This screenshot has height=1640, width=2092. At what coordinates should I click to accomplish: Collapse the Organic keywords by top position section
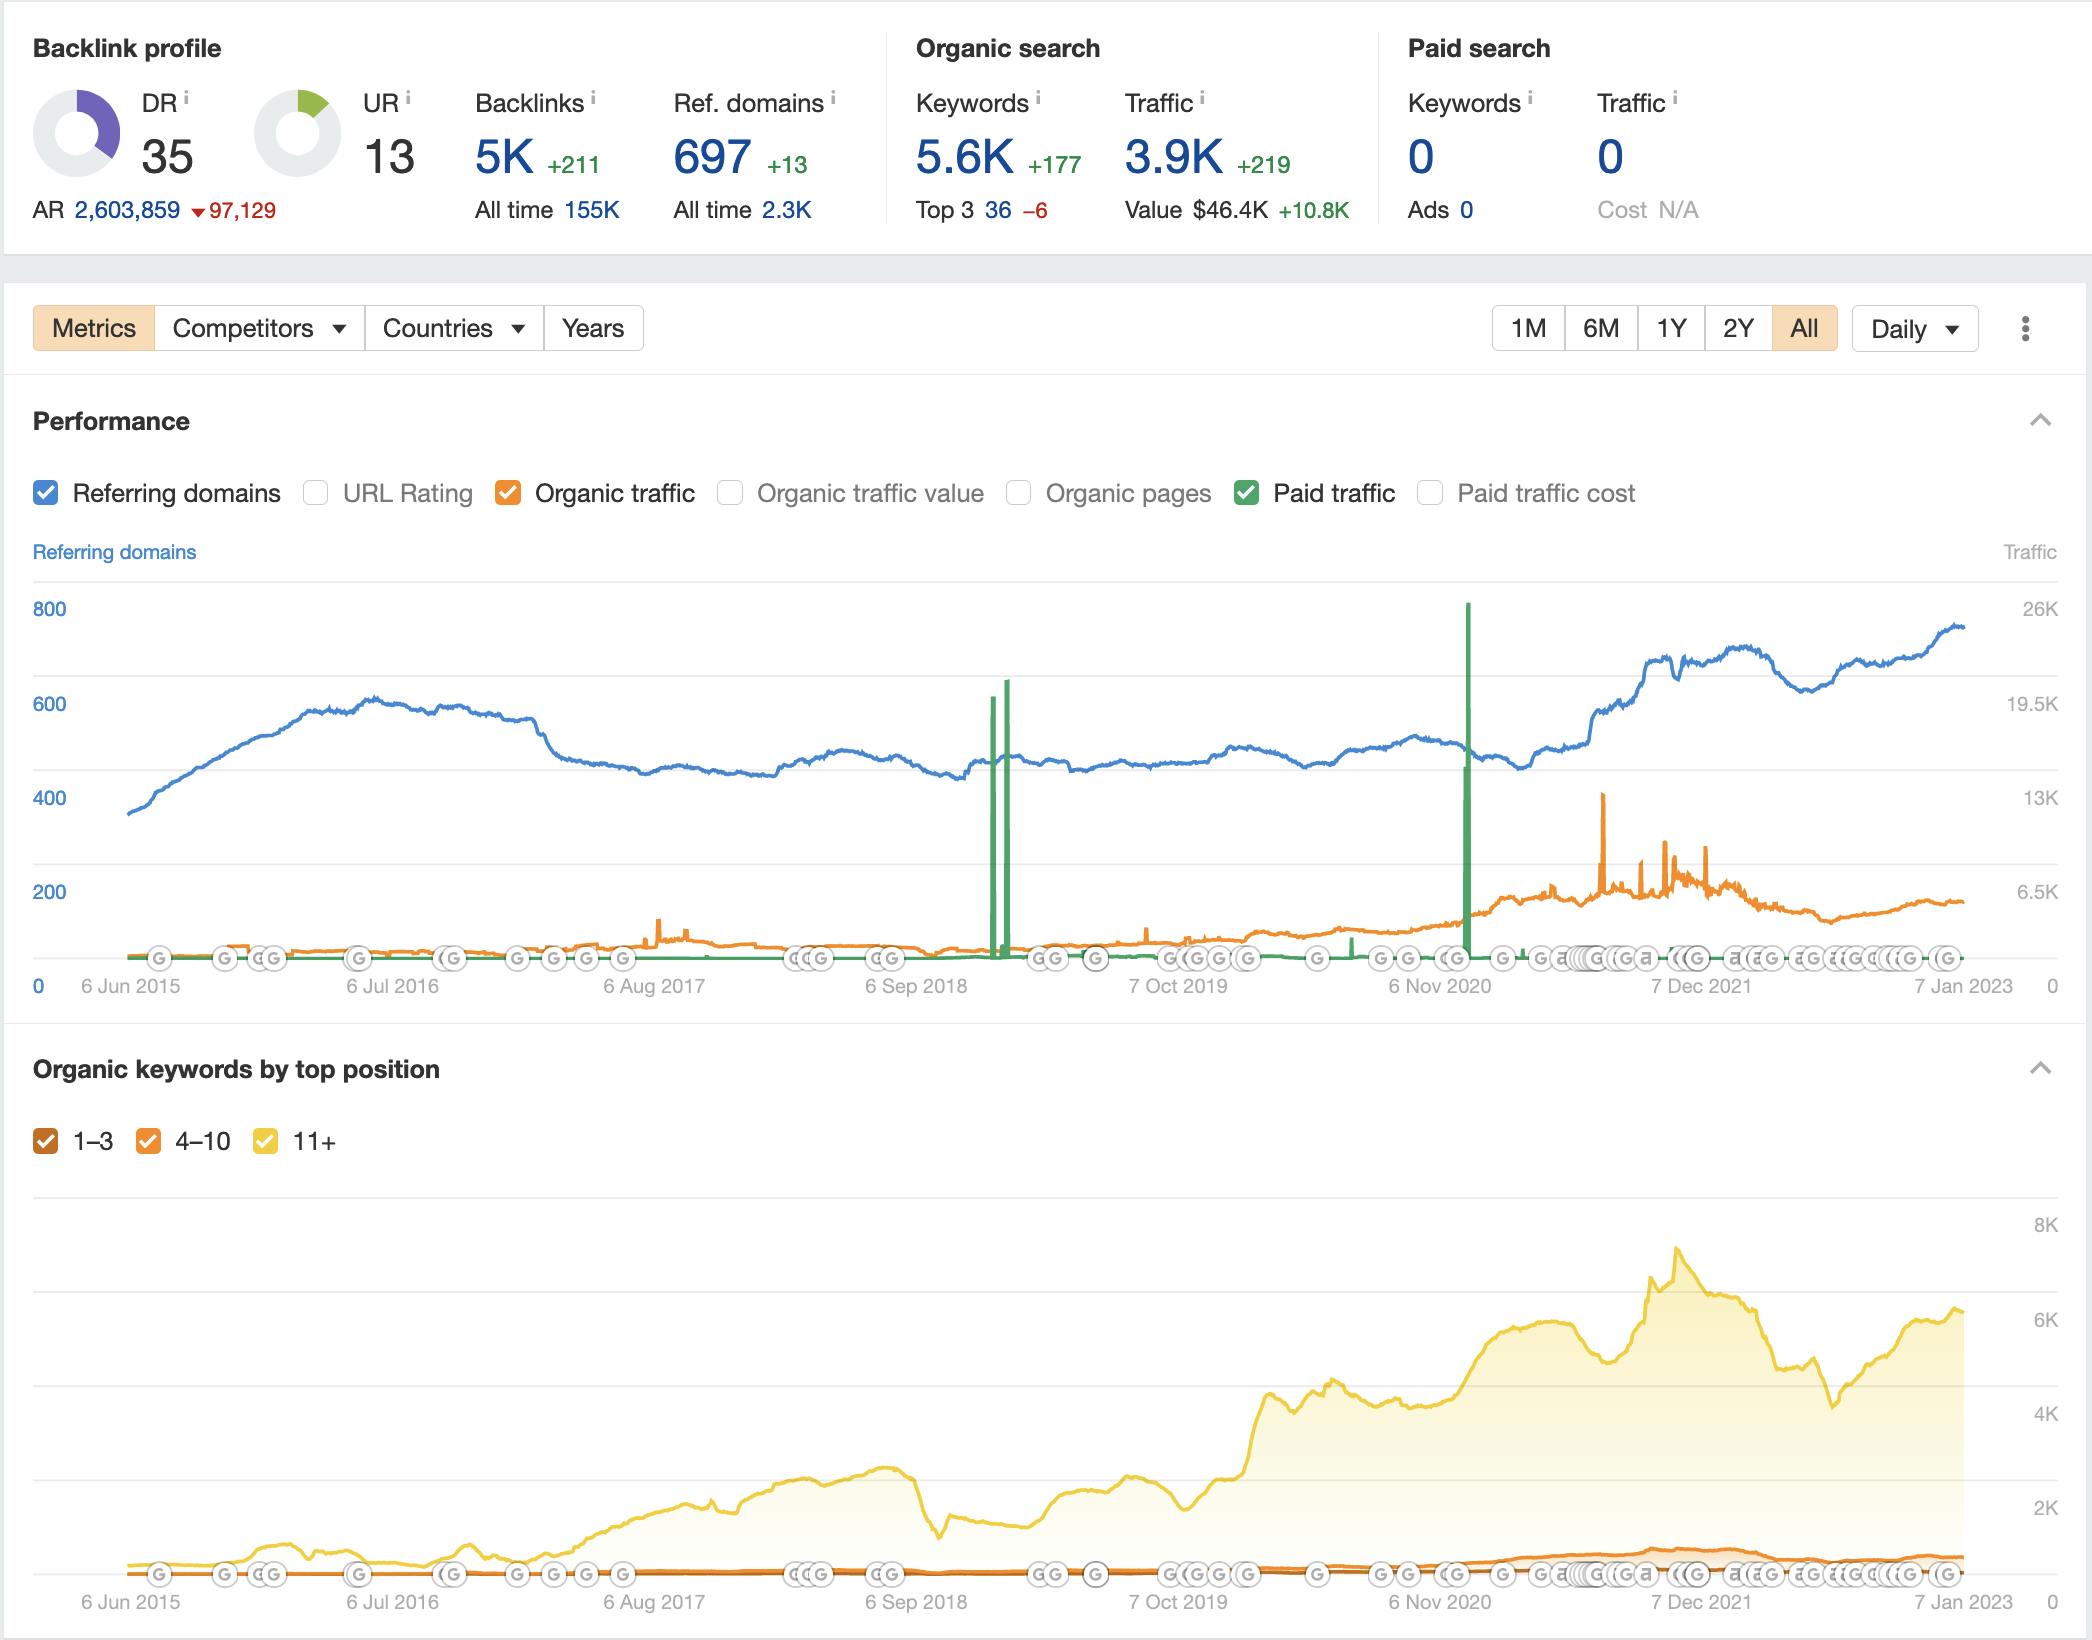point(2040,1069)
